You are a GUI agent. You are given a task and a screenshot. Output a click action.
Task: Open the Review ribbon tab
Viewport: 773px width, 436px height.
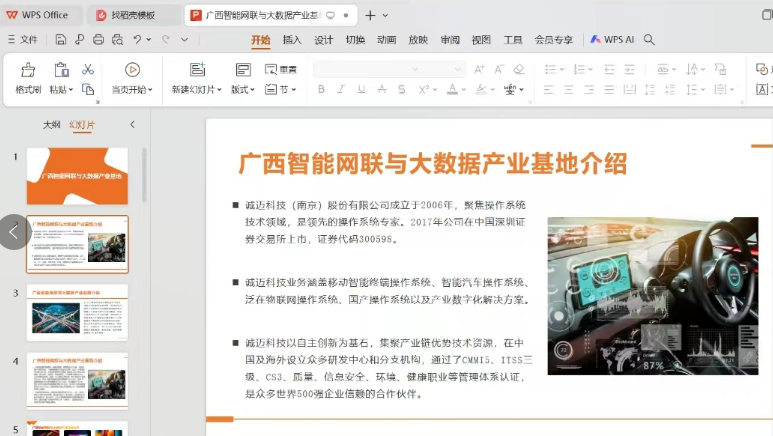click(450, 40)
